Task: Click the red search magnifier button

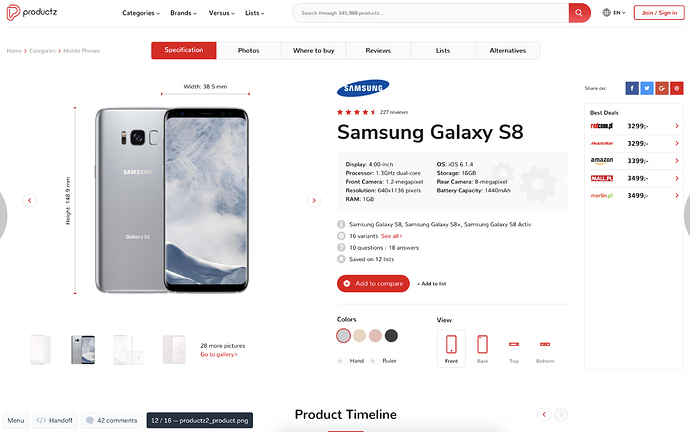Action: point(579,13)
